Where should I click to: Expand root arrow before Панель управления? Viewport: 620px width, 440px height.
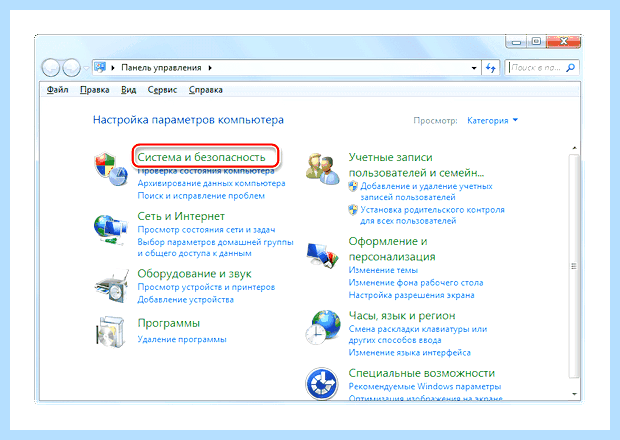coord(113,68)
